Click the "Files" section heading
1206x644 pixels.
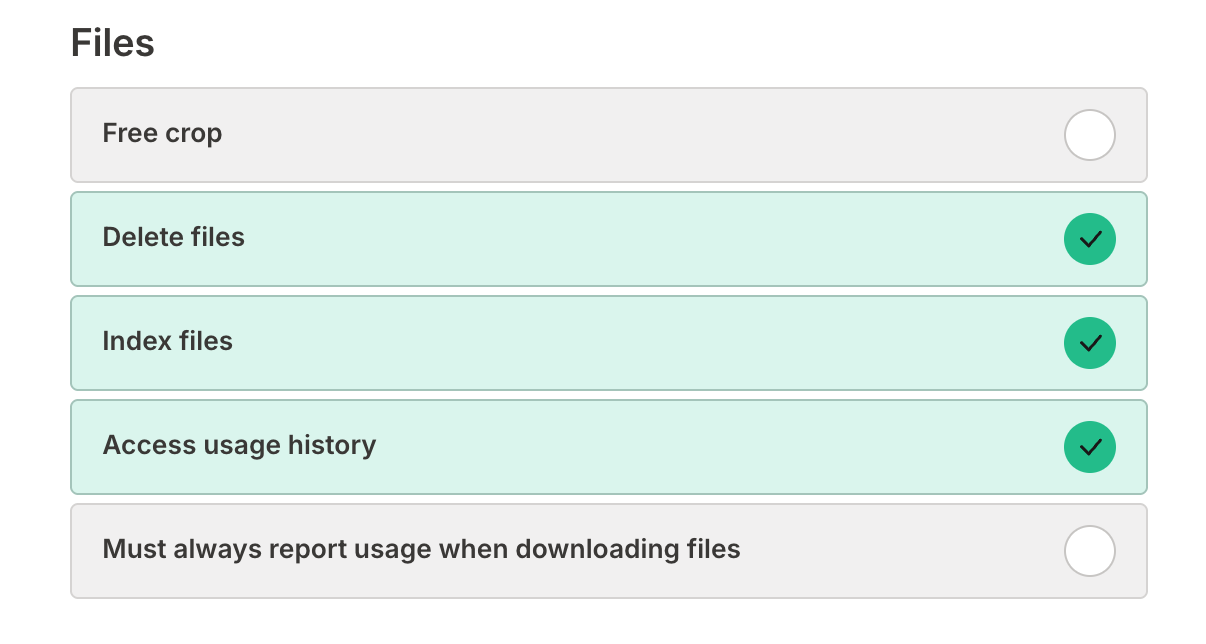click(x=112, y=44)
